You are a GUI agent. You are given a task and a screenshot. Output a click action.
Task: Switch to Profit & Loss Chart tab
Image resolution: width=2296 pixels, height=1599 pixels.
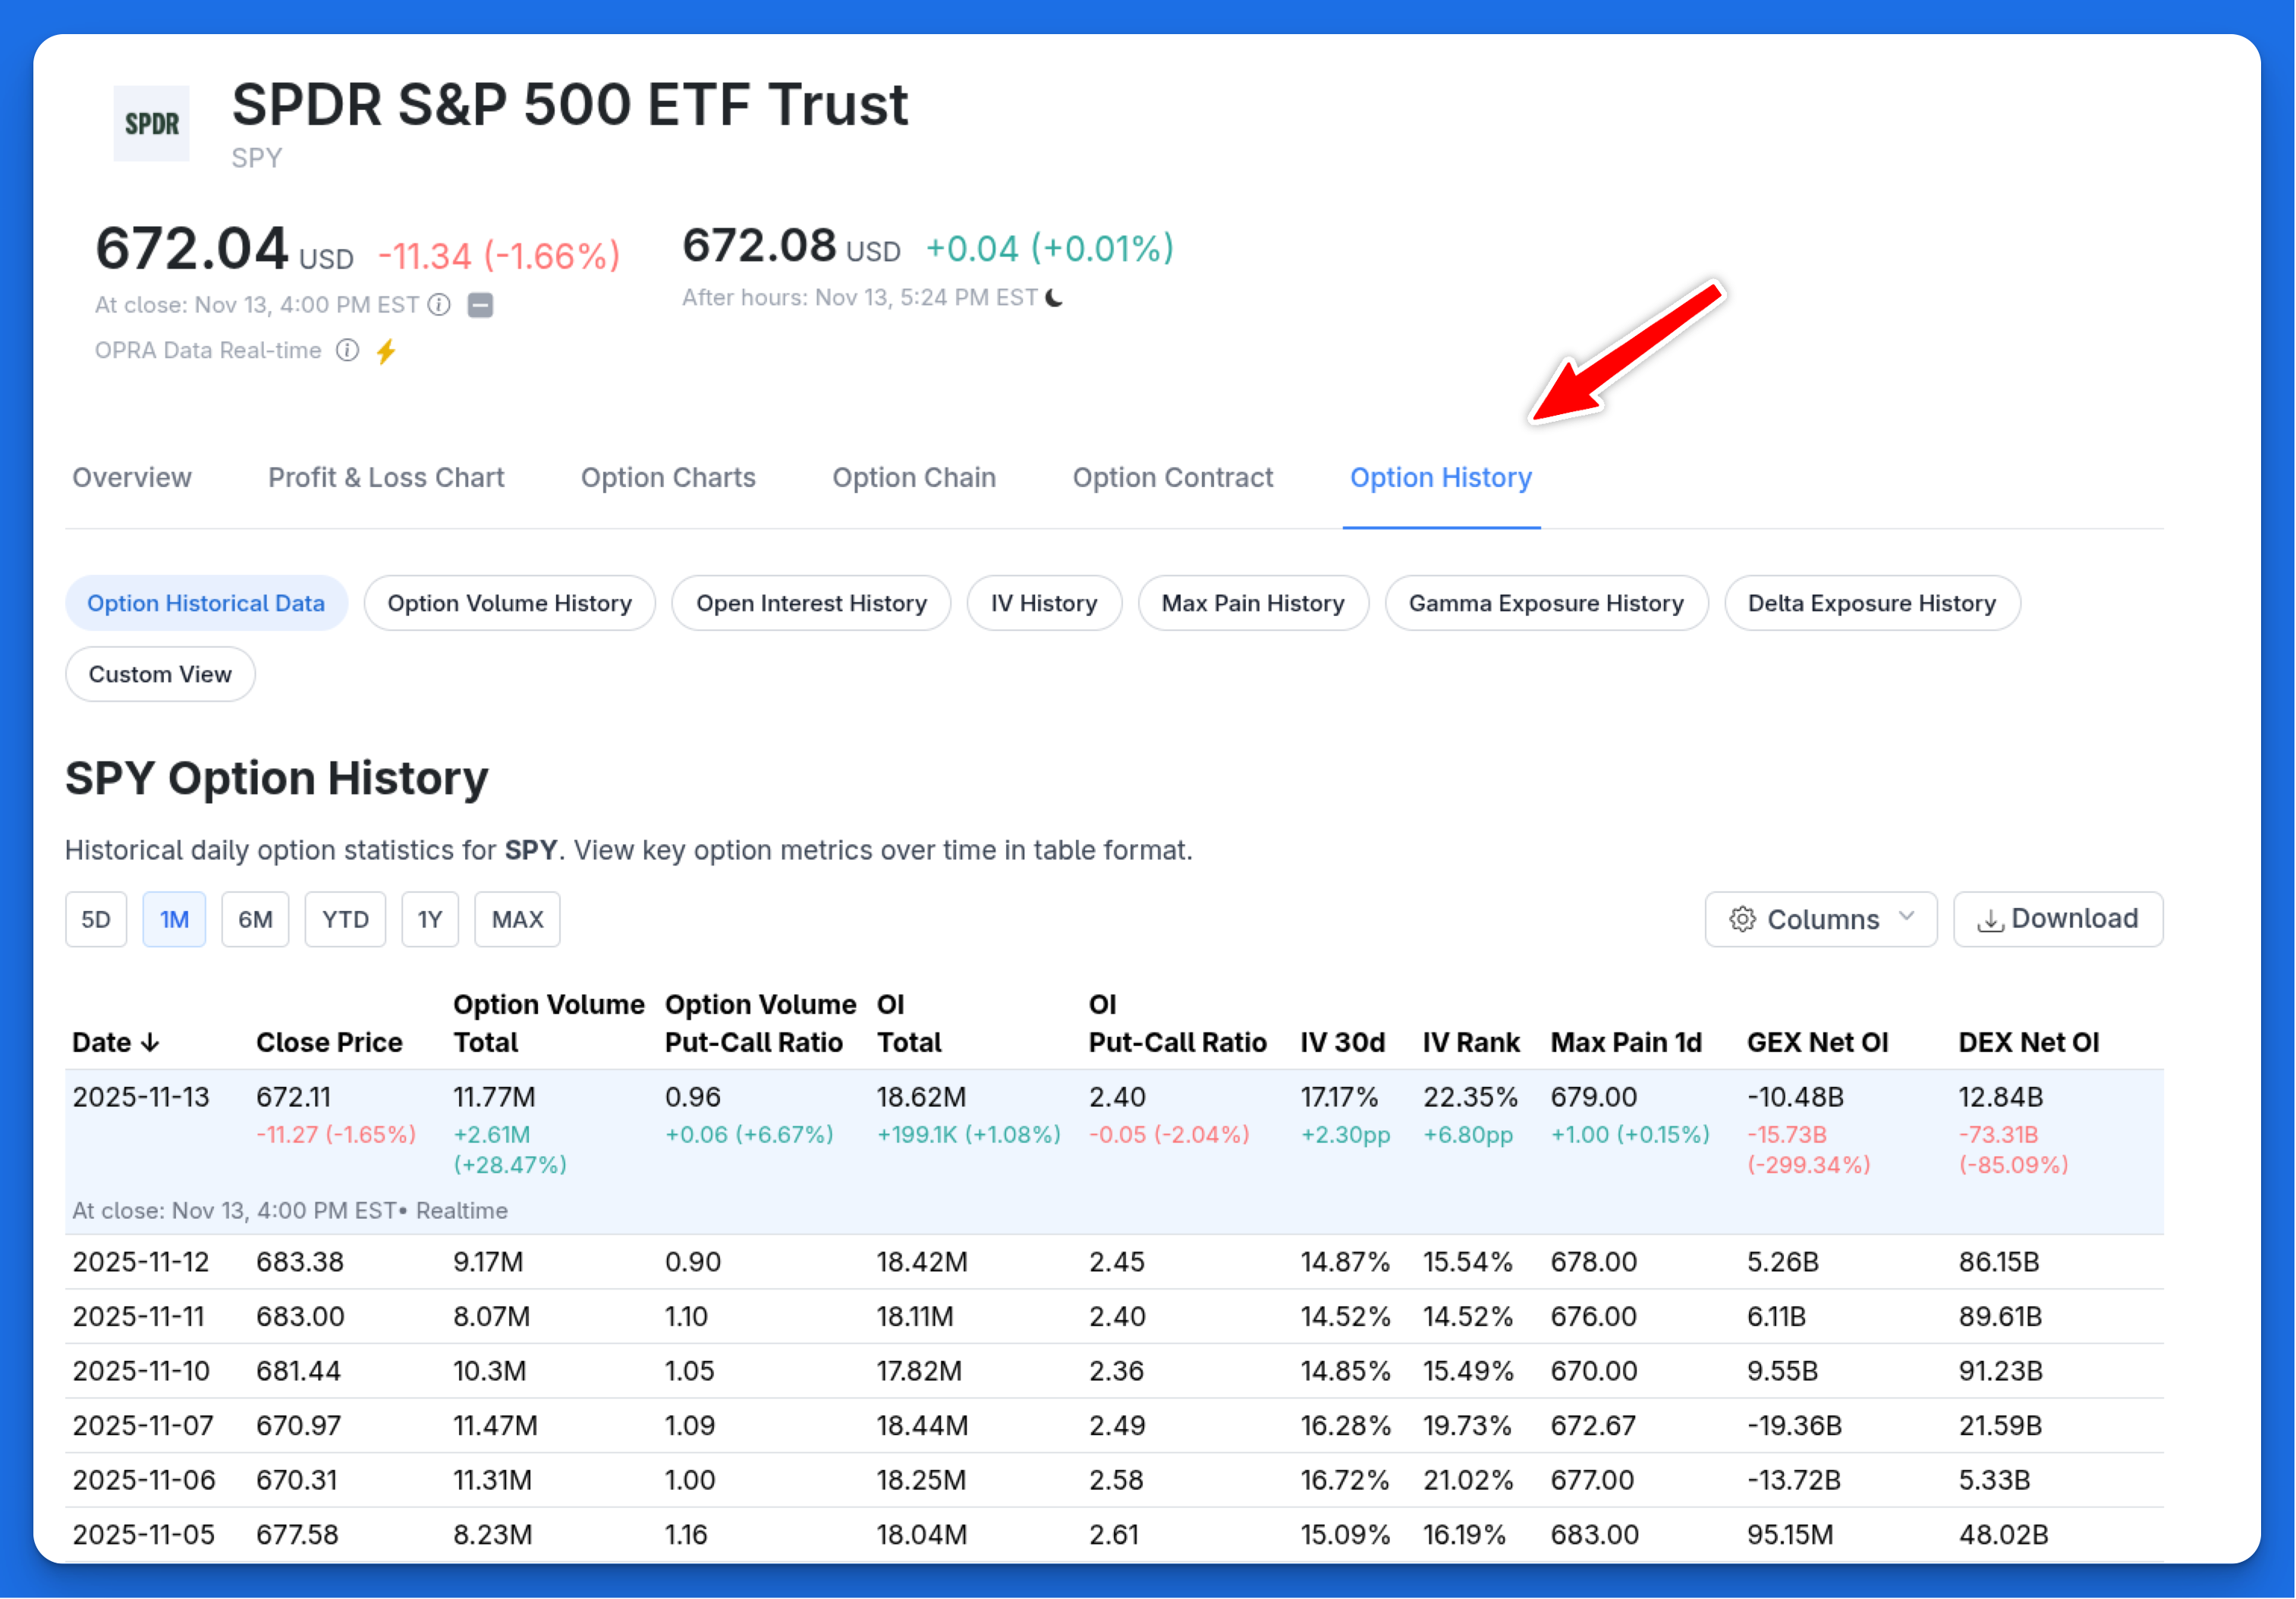[x=386, y=478]
